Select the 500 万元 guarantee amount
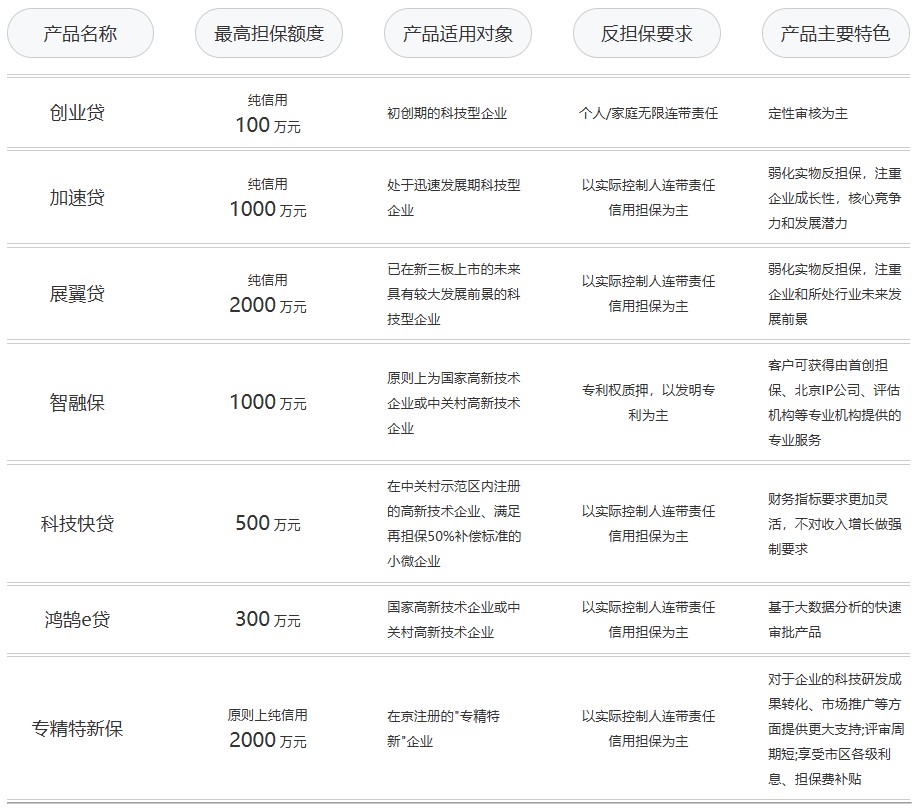This screenshot has height=810, width=917. click(267, 523)
